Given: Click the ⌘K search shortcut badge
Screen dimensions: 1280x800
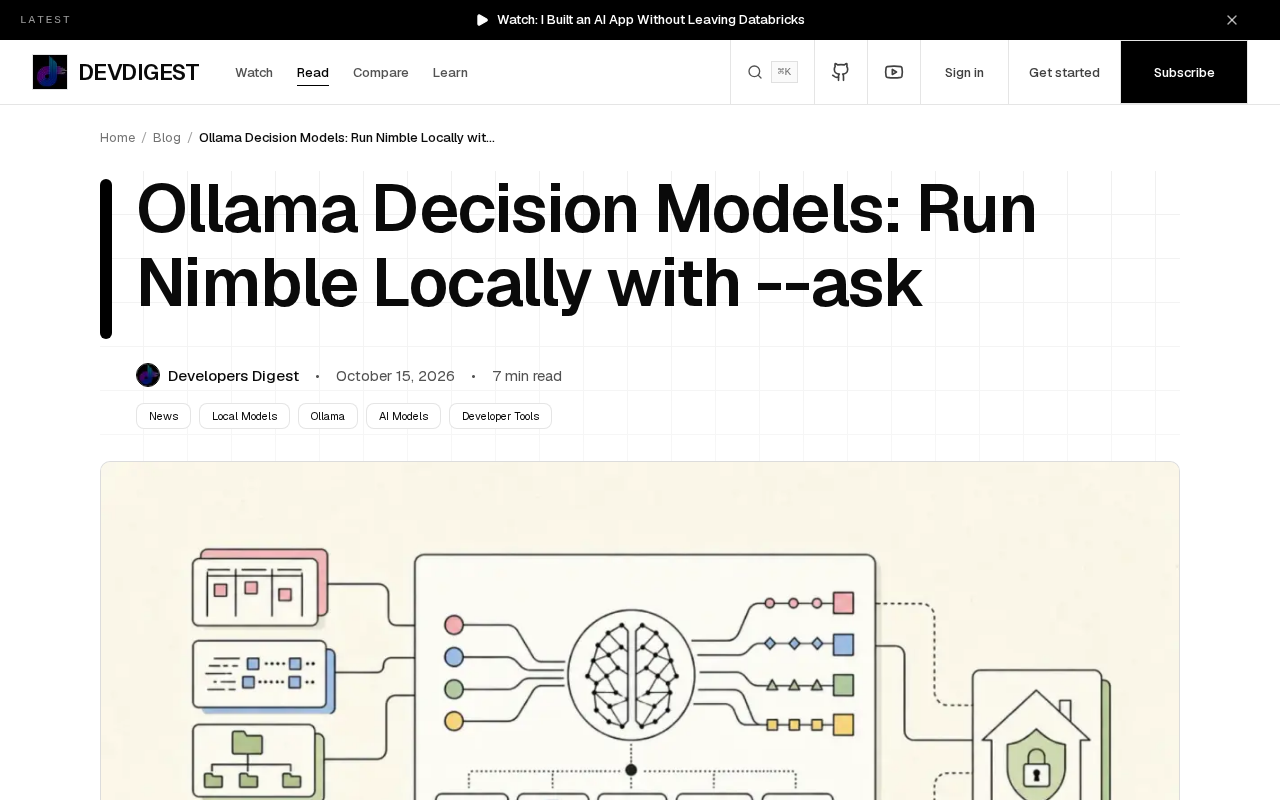Looking at the screenshot, I should point(784,72).
